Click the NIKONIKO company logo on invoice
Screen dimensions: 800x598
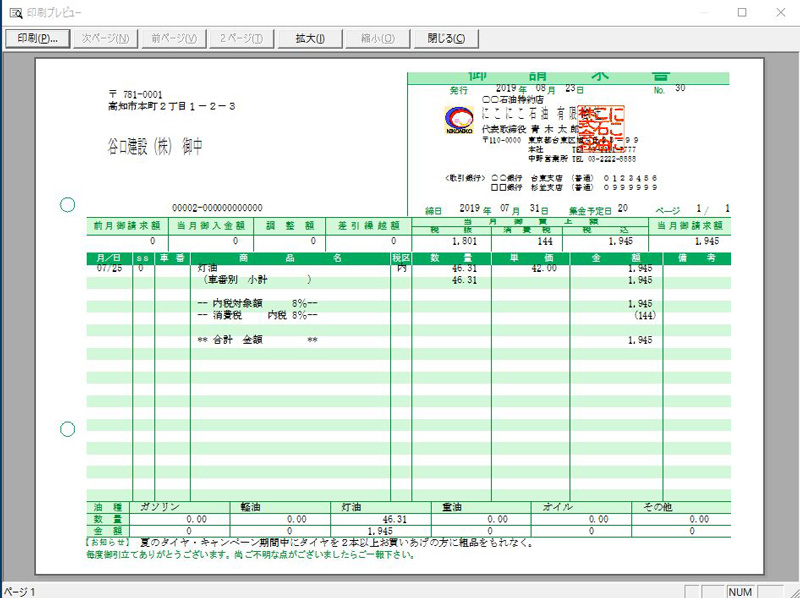[460, 122]
